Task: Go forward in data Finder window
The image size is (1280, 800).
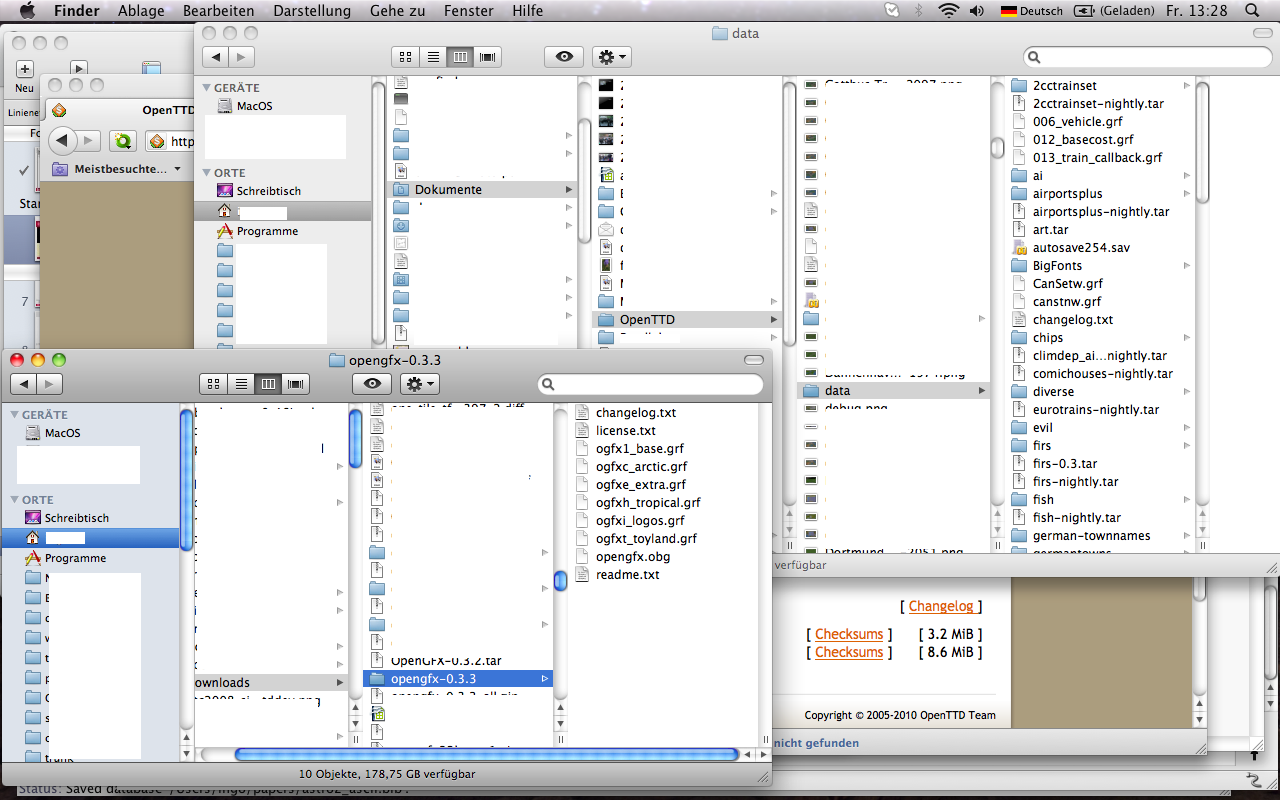Action: coord(242,57)
